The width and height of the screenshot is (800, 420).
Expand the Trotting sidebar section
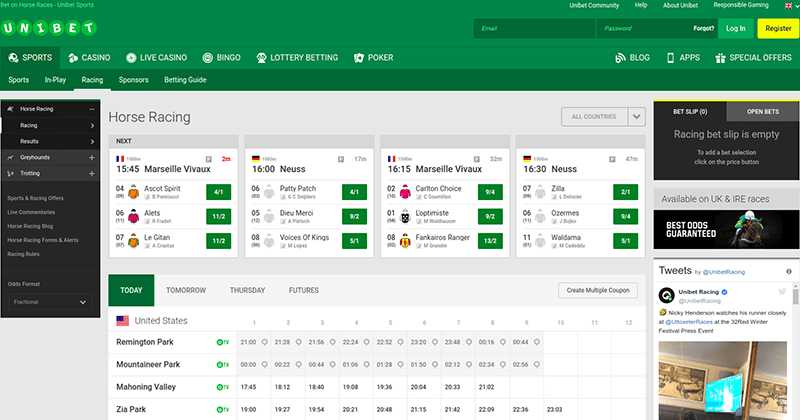coord(91,173)
